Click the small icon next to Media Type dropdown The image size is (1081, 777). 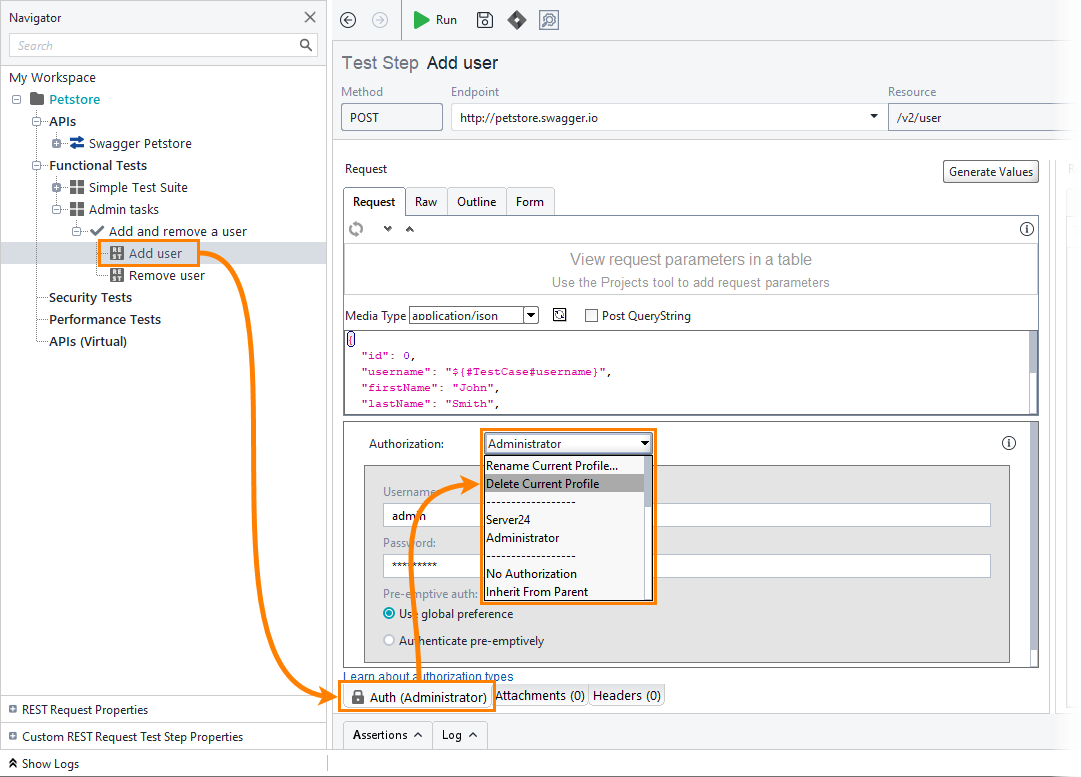point(560,315)
